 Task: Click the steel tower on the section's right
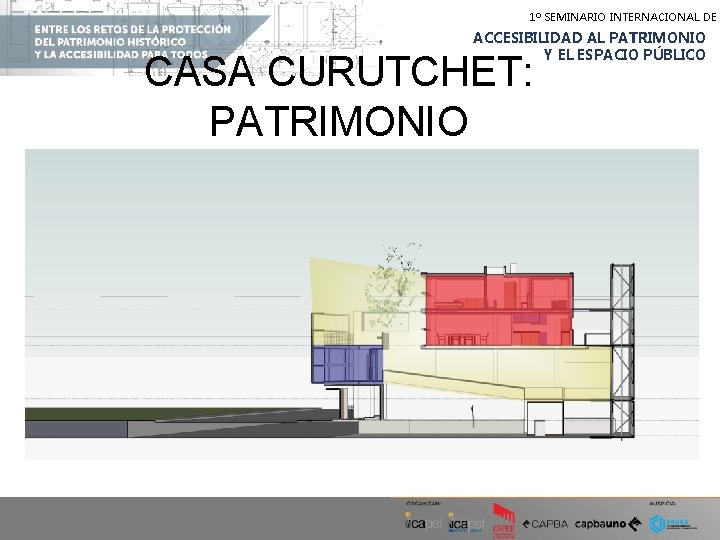(622, 350)
